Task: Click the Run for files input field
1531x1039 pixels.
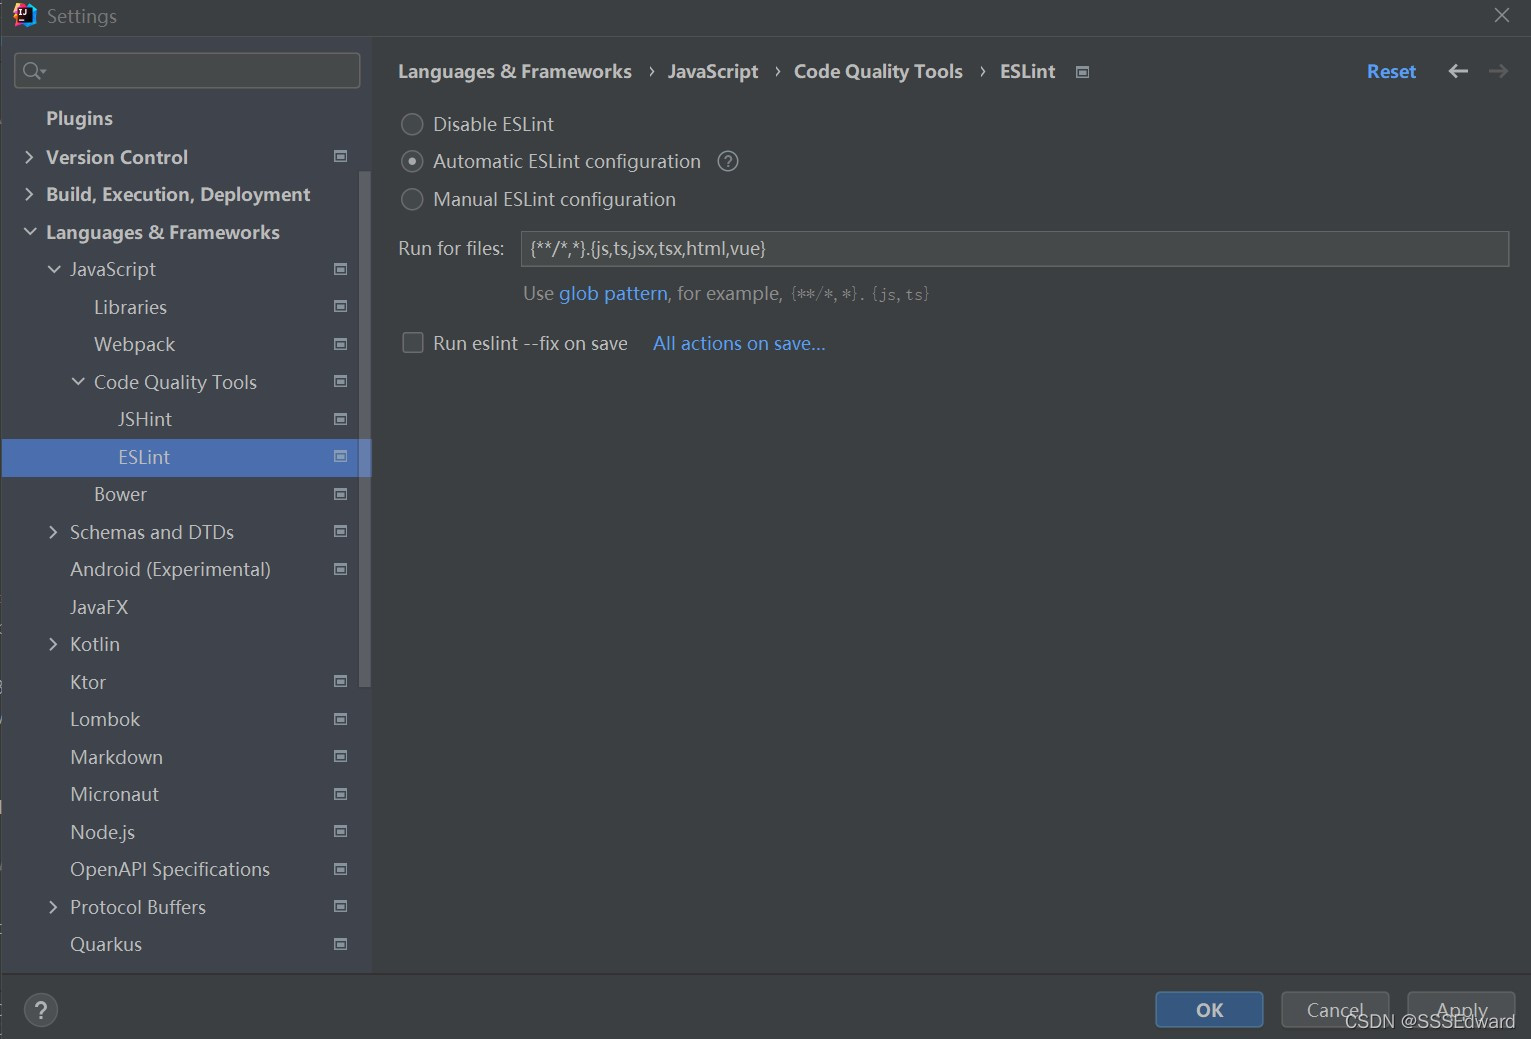Action: [1014, 249]
